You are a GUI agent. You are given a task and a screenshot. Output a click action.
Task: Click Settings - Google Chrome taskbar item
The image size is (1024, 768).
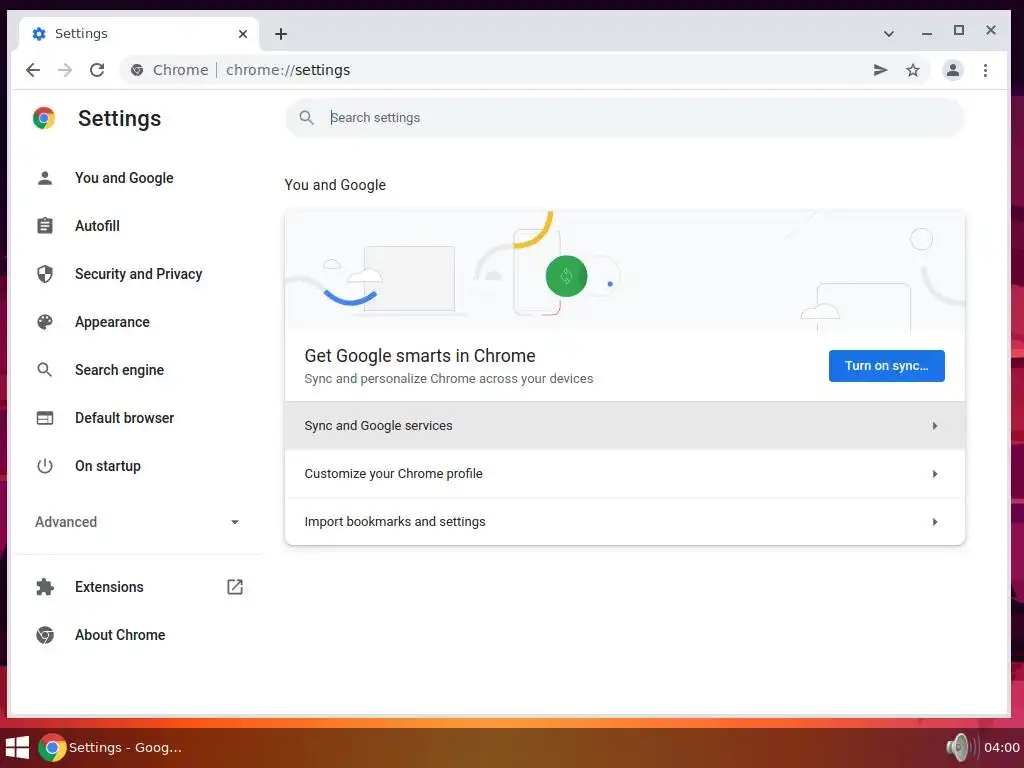pos(110,747)
